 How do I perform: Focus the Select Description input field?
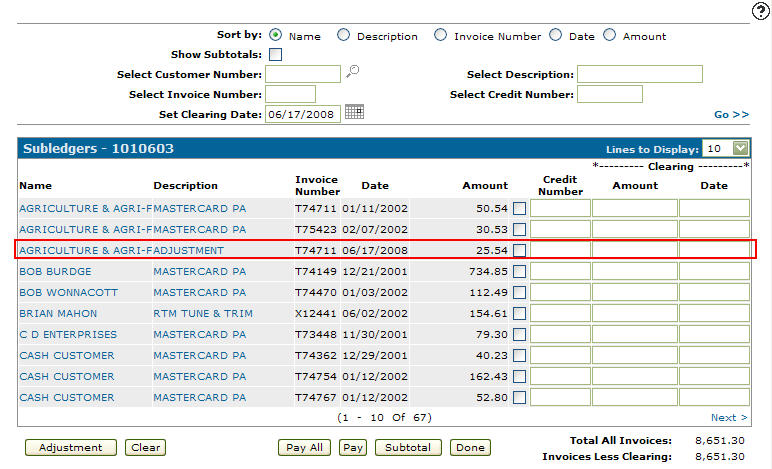[640, 74]
